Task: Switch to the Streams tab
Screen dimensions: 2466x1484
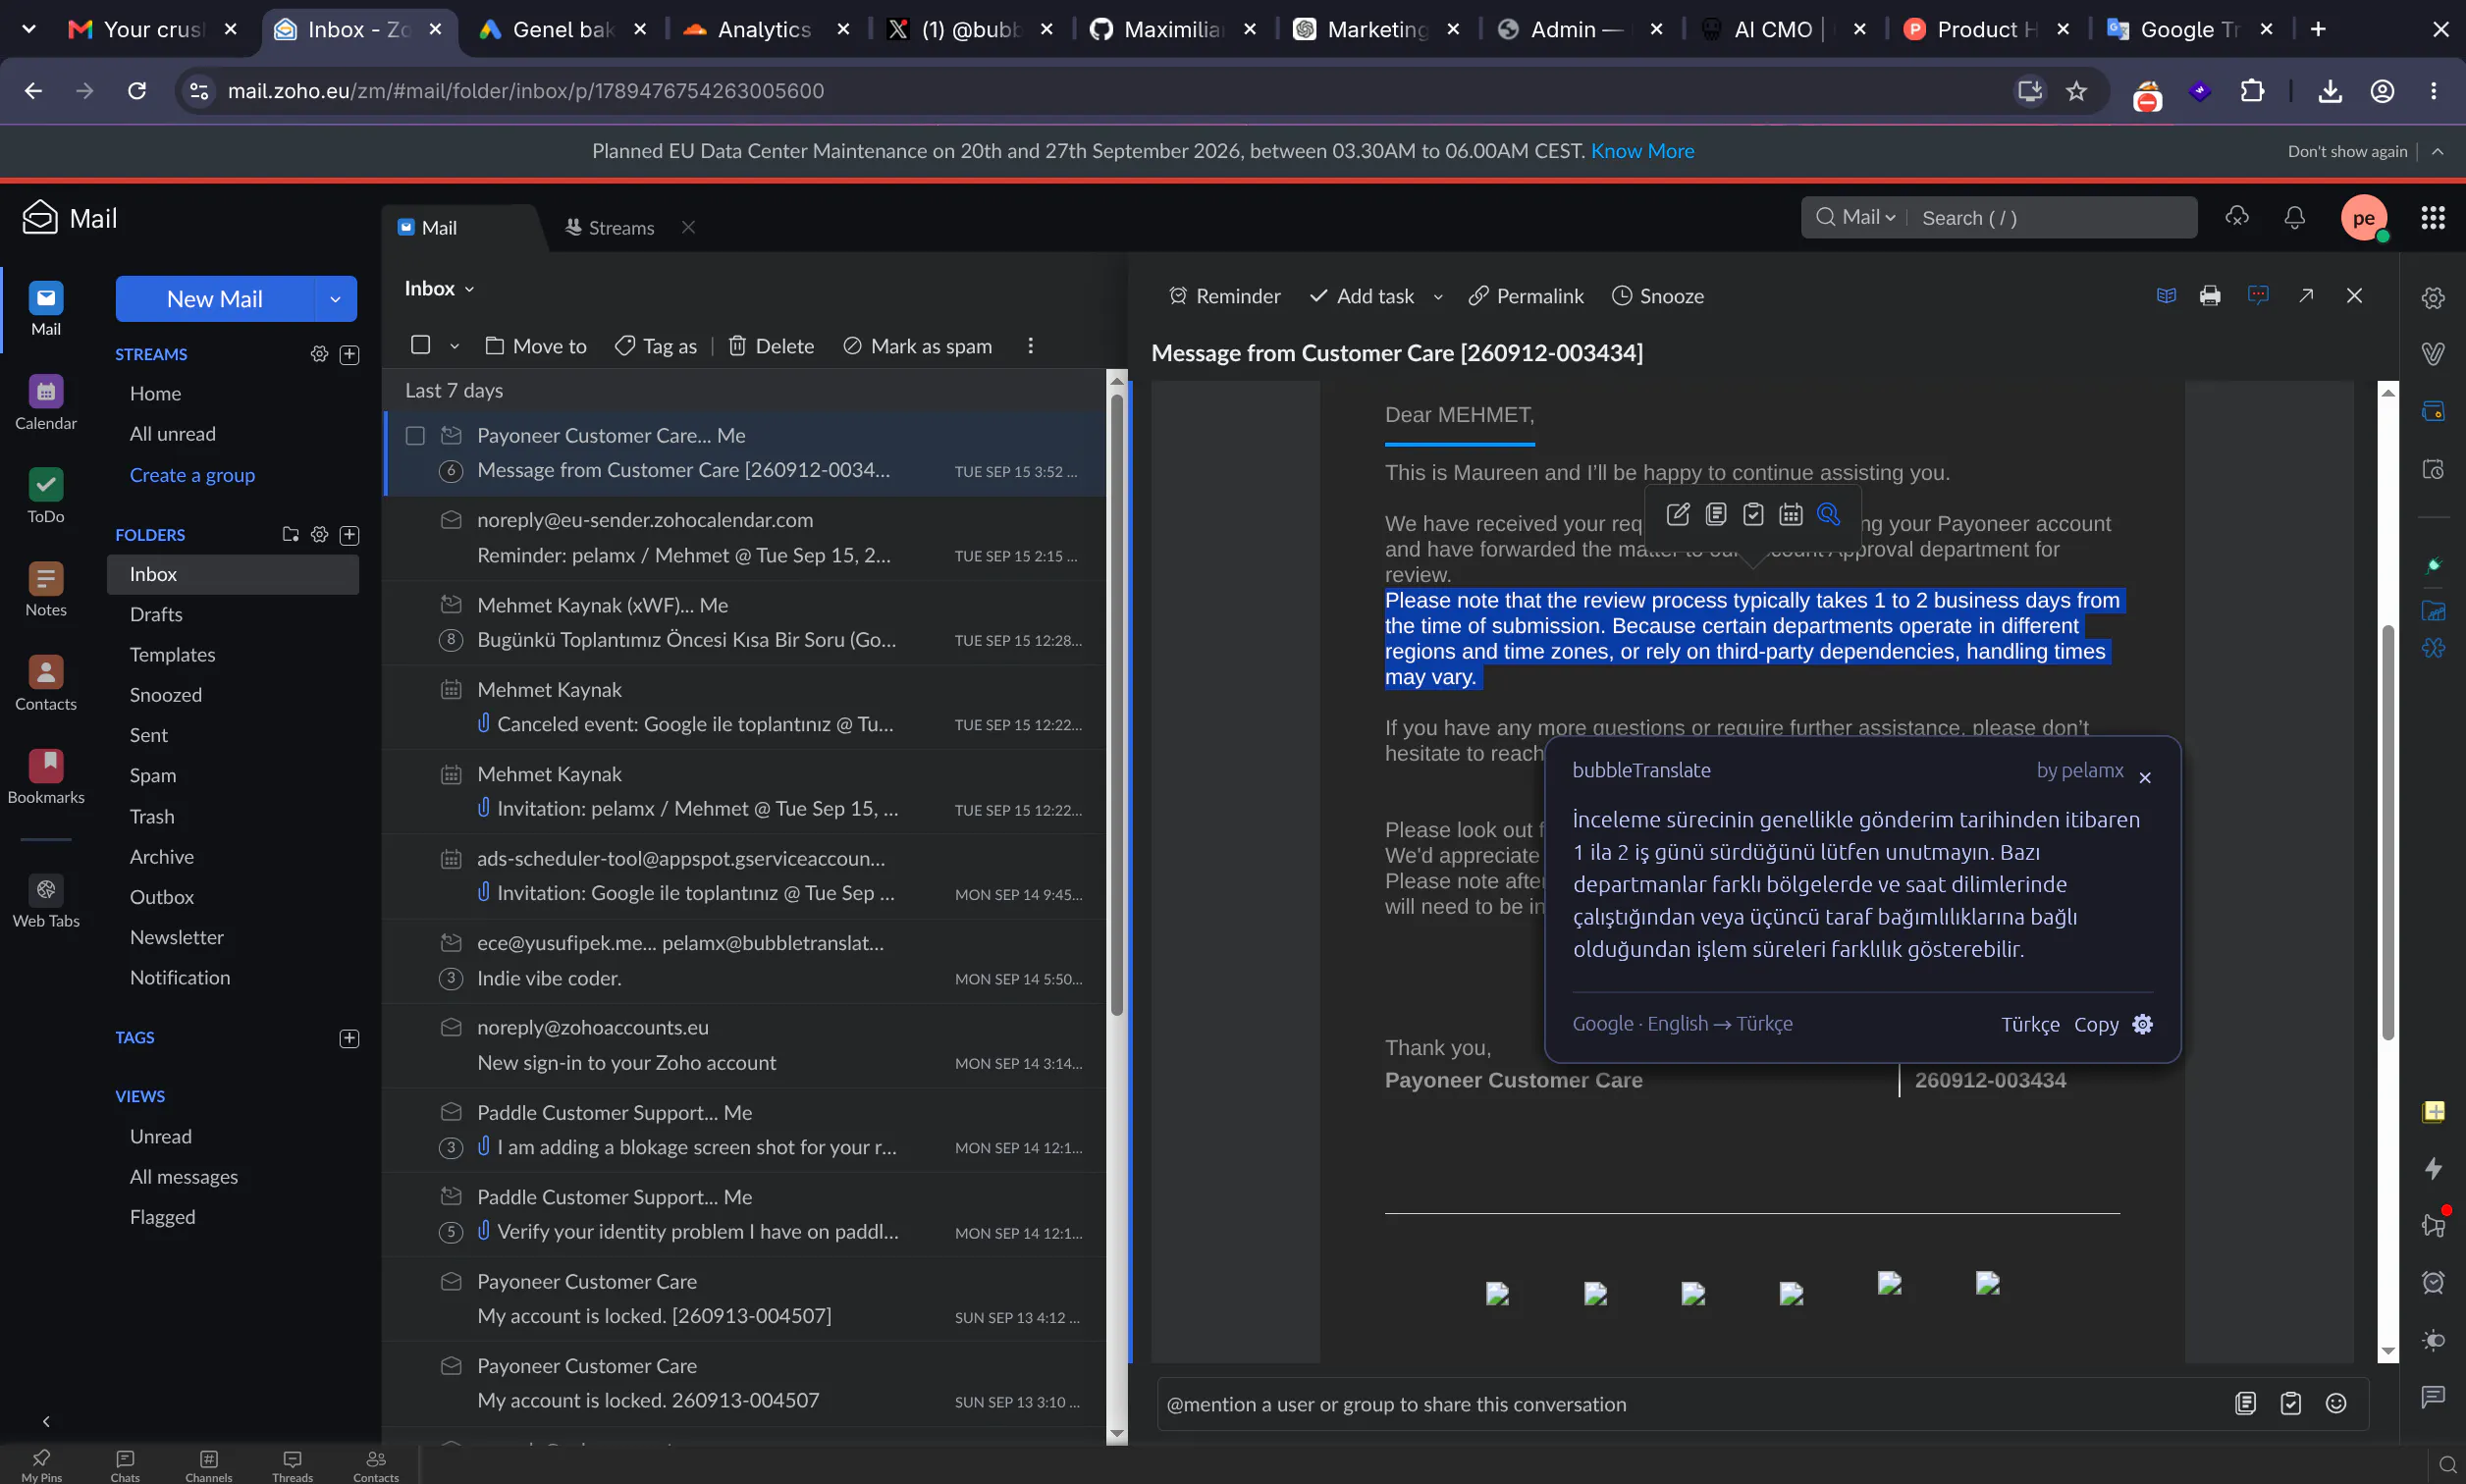Action: (x=610, y=228)
